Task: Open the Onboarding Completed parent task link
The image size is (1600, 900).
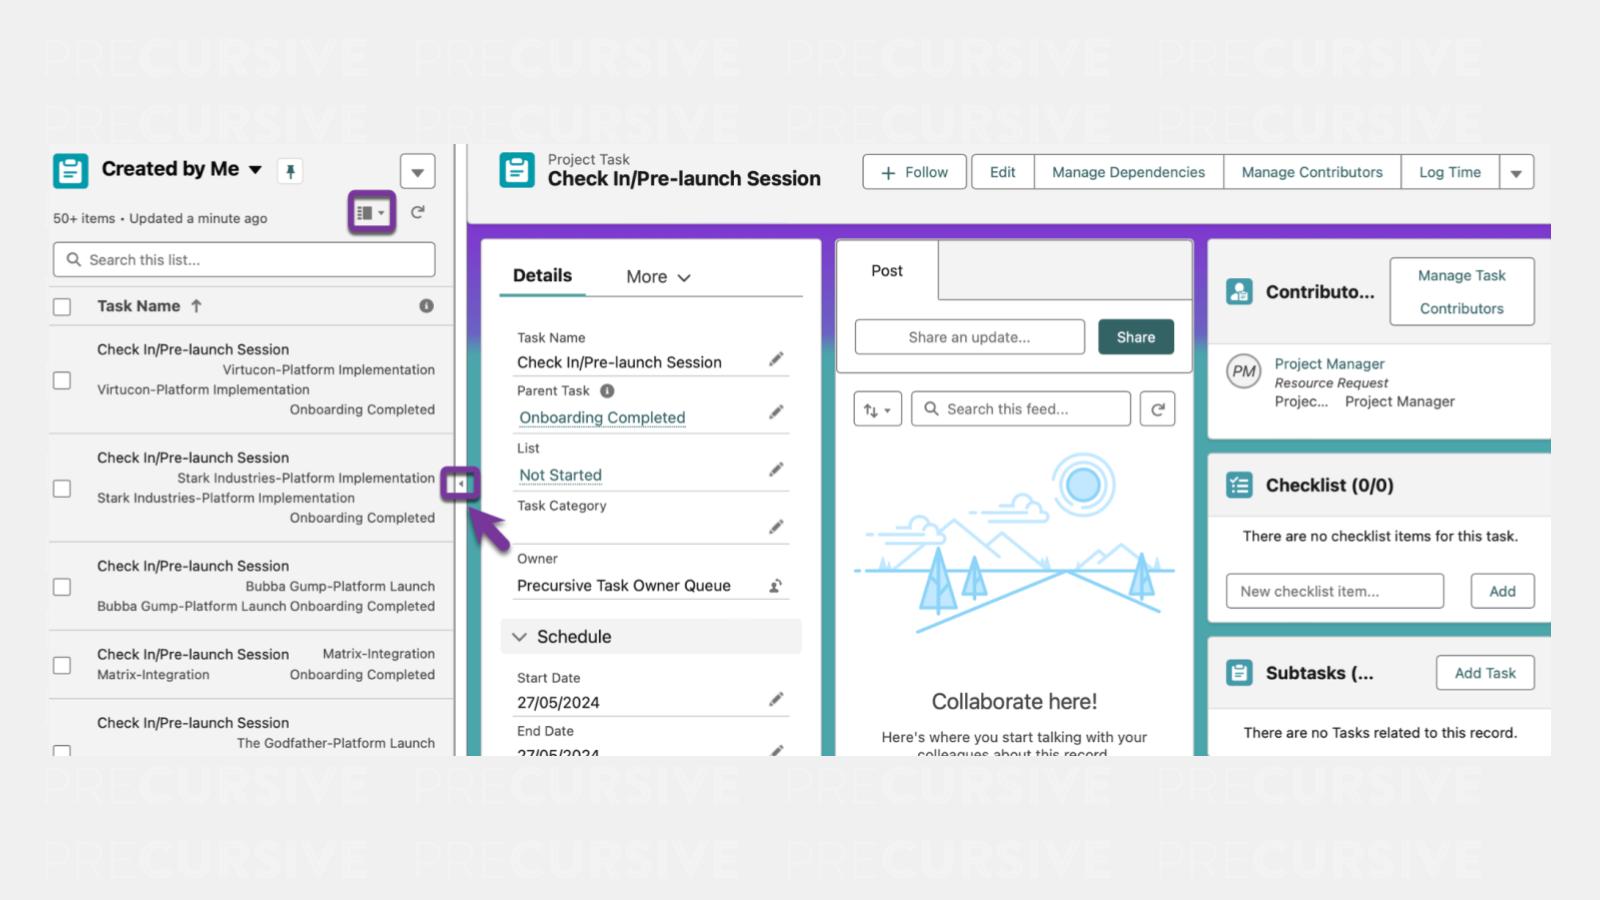Action: [602, 418]
